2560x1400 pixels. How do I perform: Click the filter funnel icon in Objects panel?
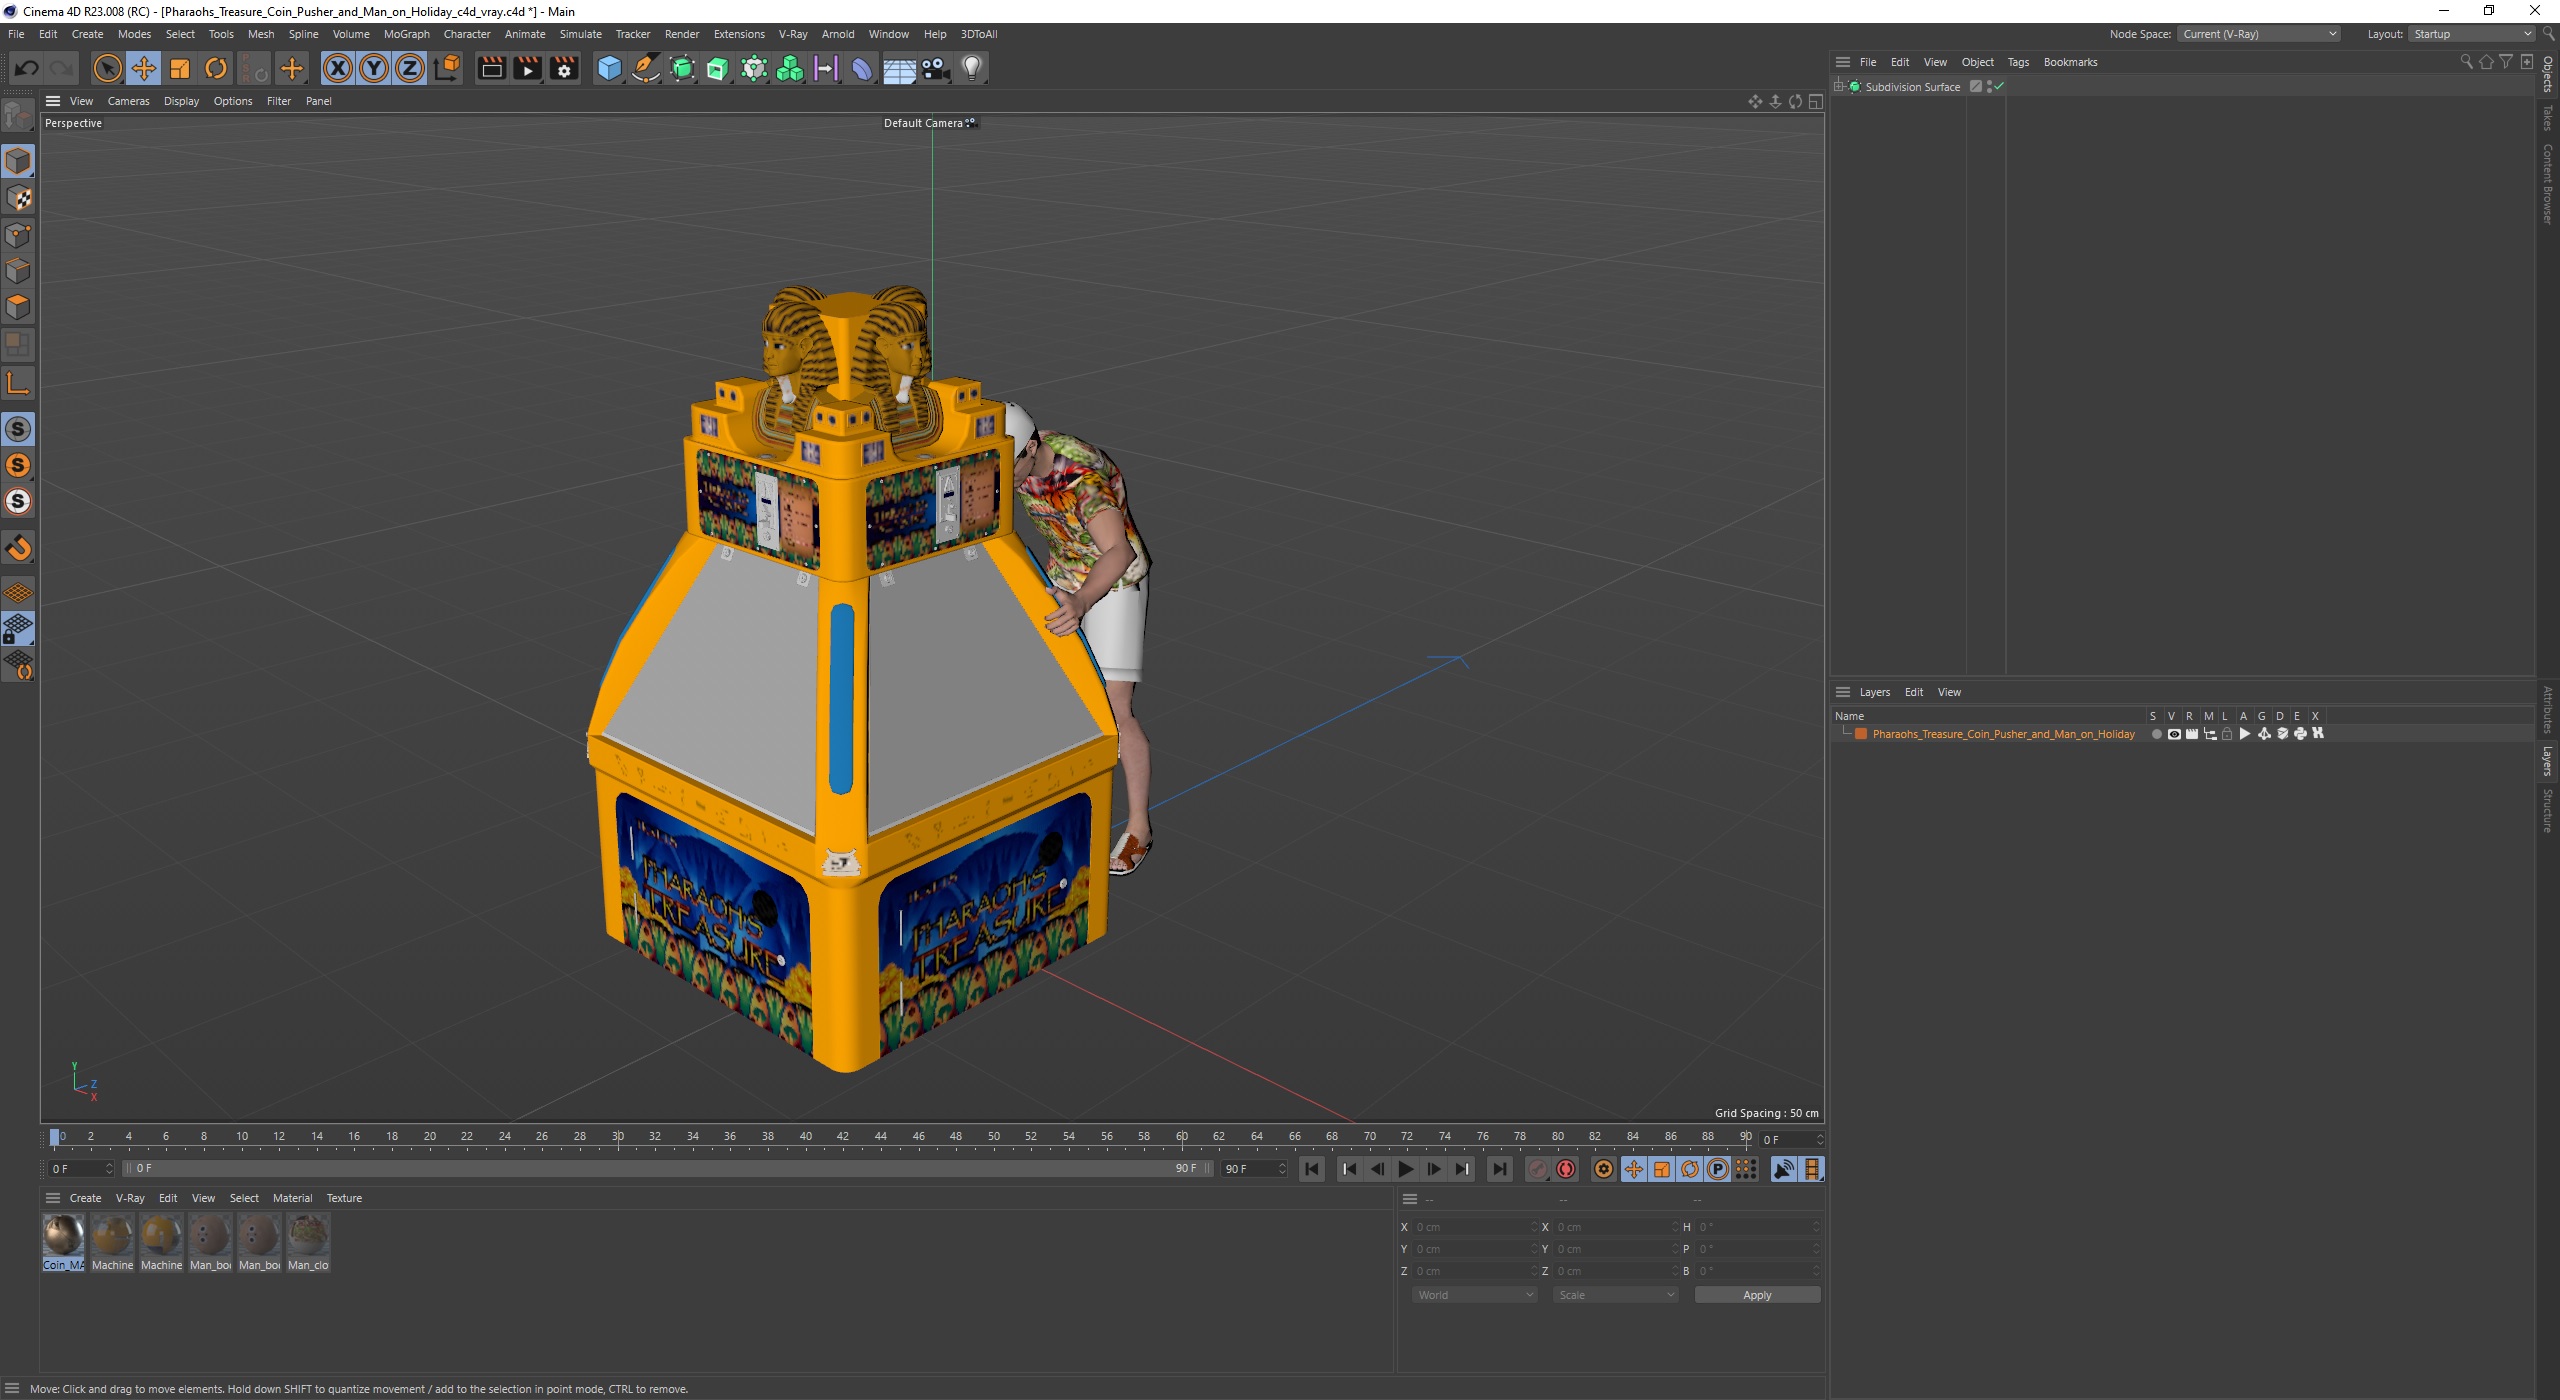(x=2506, y=62)
